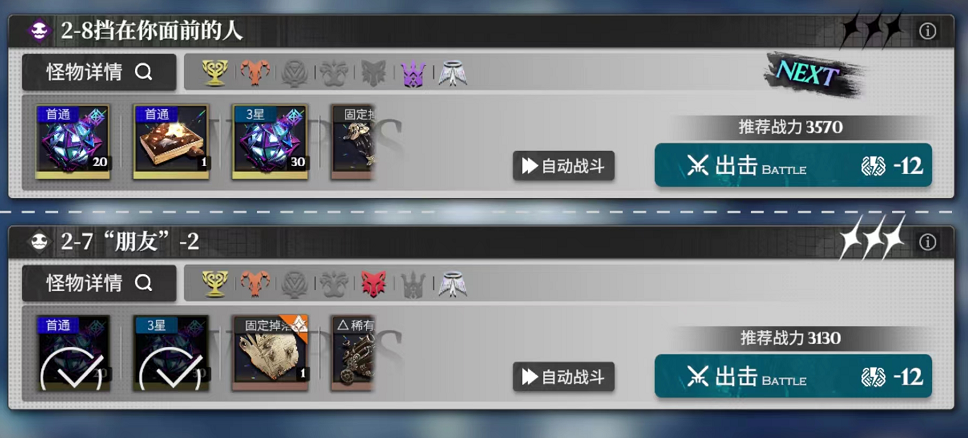This screenshot has width=968, height=438.
Task: Enable 自动战斗 auto battle for stage 2-8
Action: pyautogui.click(x=564, y=166)
